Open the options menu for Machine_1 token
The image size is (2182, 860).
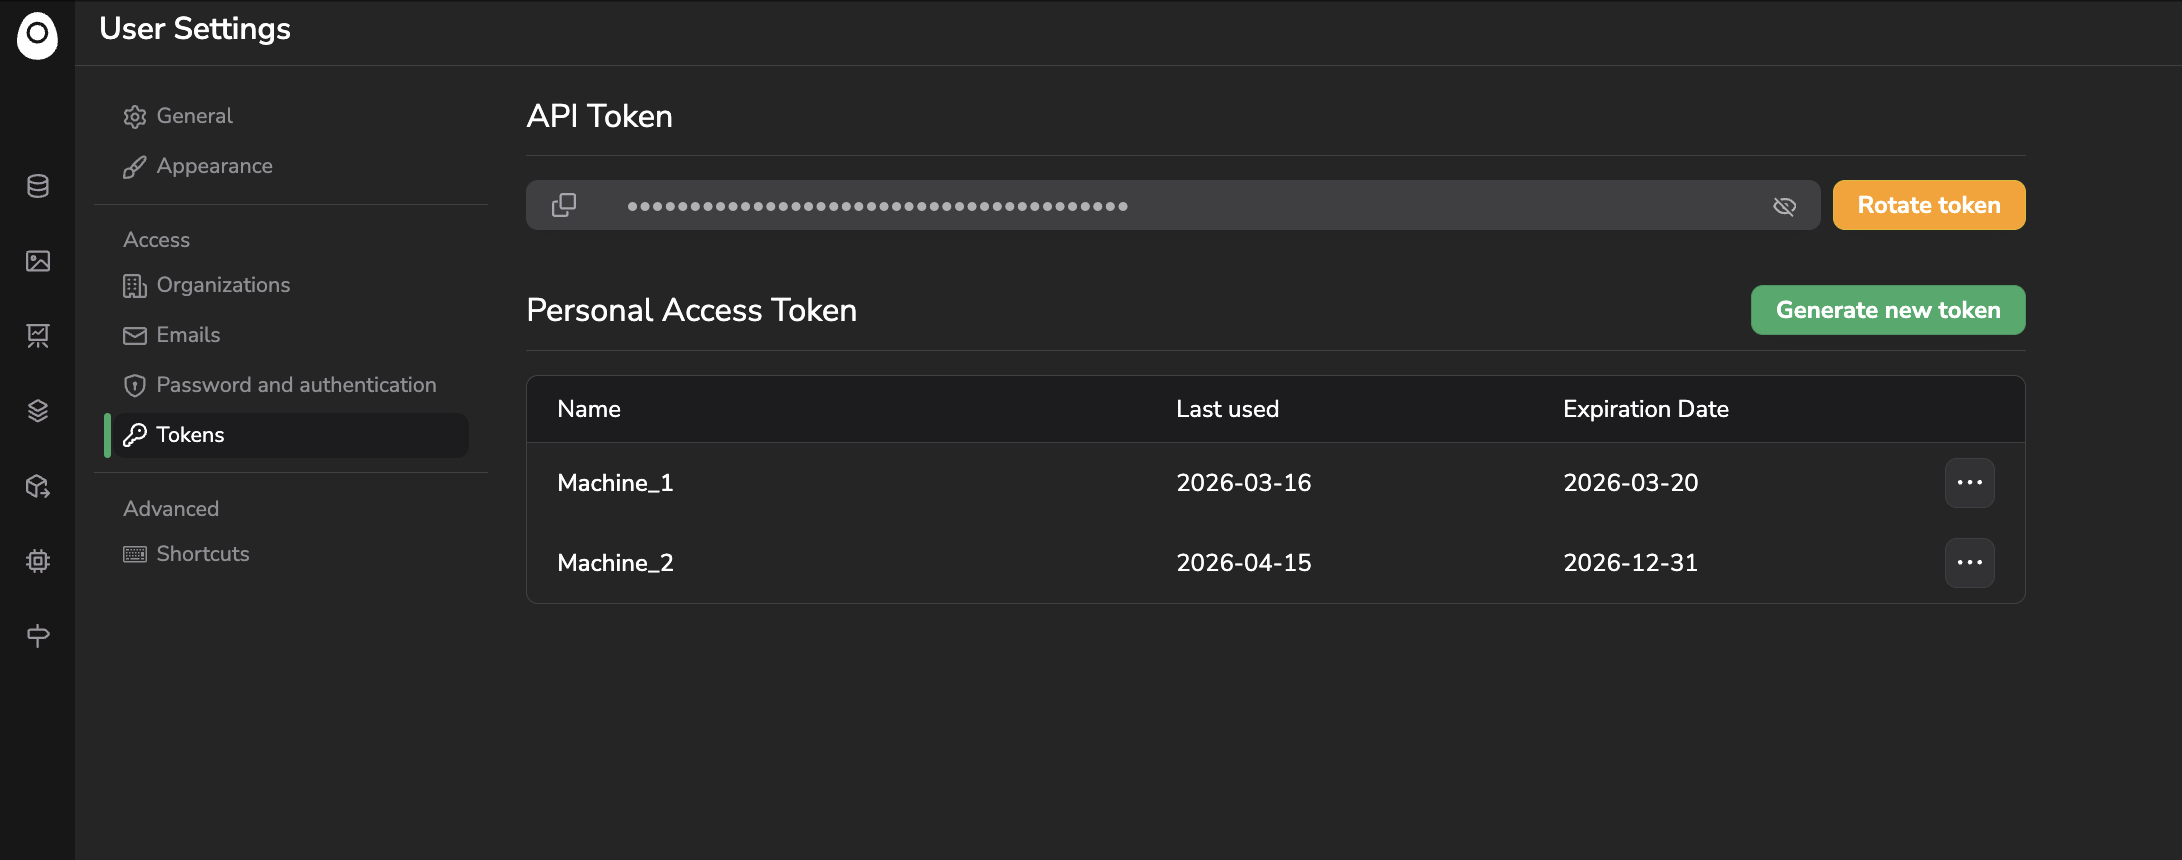pos(1969,483)
